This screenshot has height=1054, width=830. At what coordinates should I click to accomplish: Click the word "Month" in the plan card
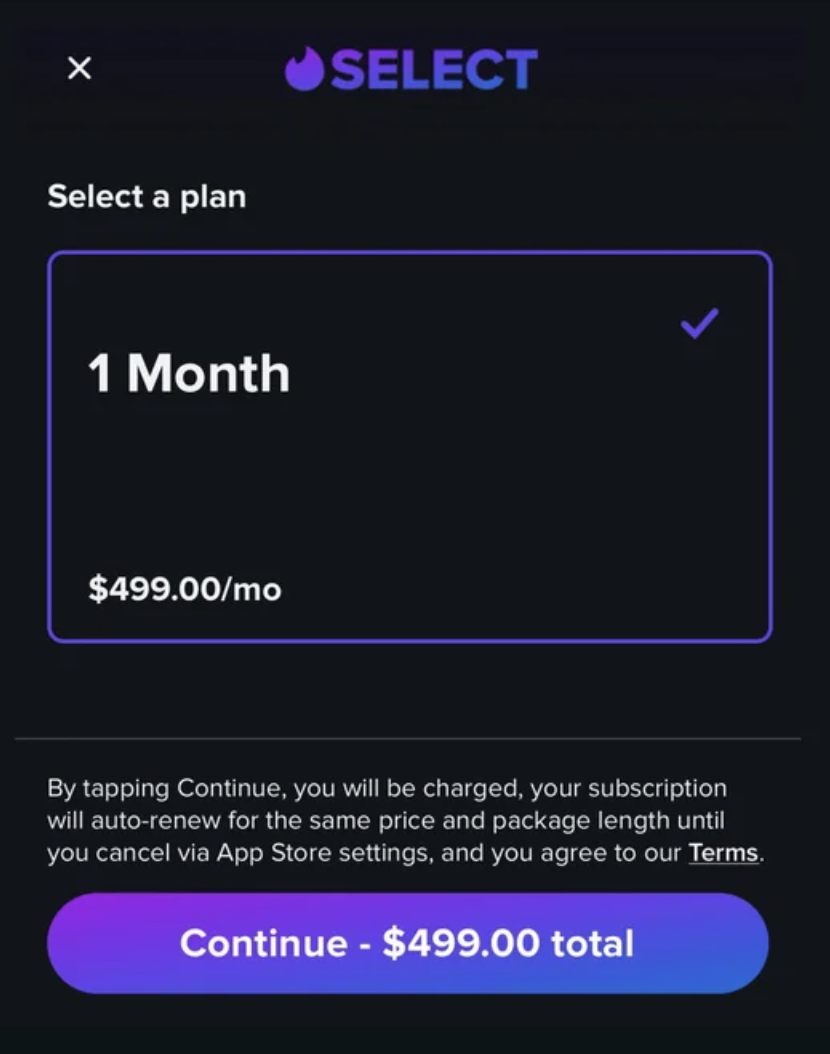coord(208,374)
